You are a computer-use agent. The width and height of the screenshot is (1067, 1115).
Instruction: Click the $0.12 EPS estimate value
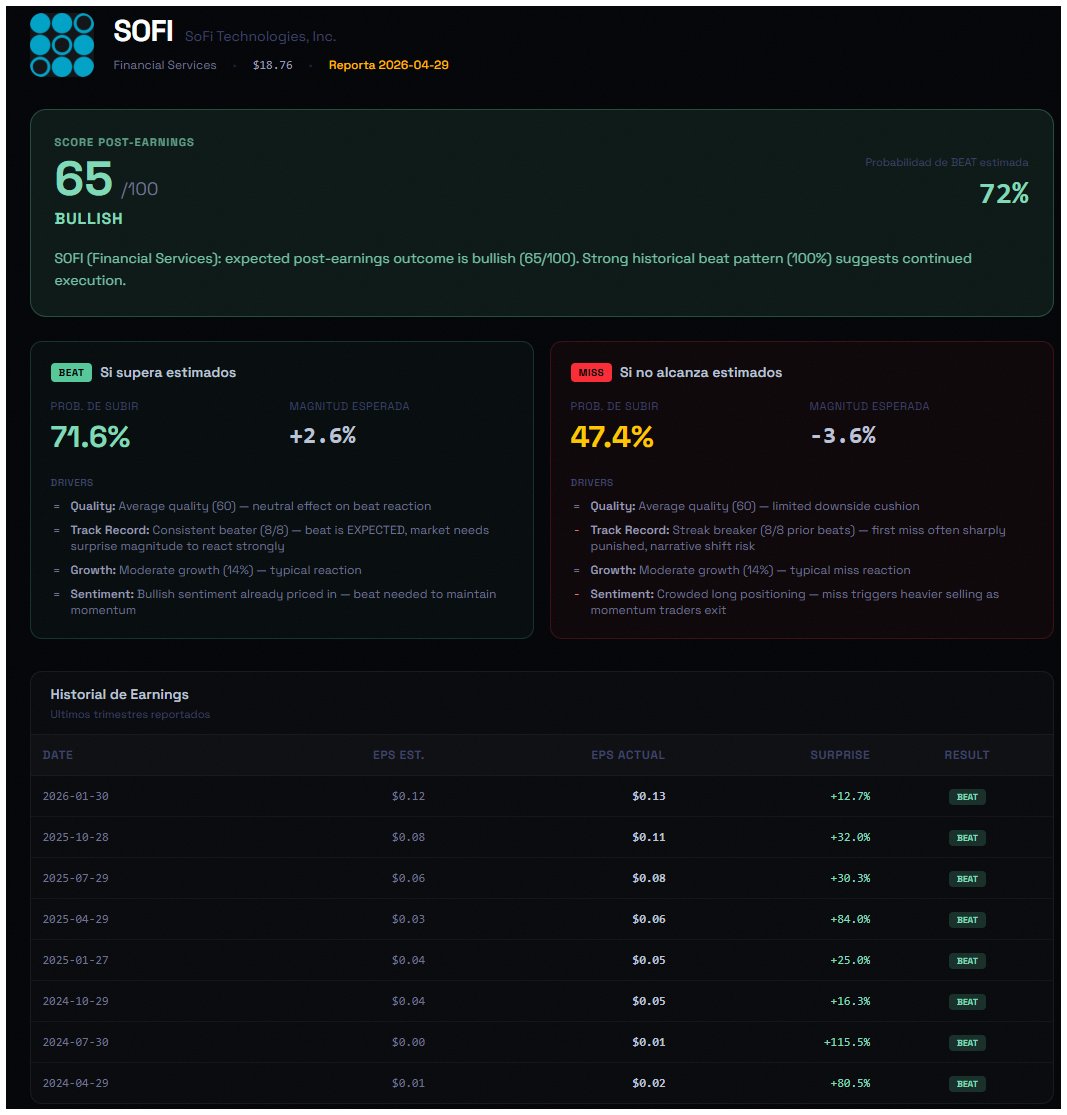(x=408, y=796)
